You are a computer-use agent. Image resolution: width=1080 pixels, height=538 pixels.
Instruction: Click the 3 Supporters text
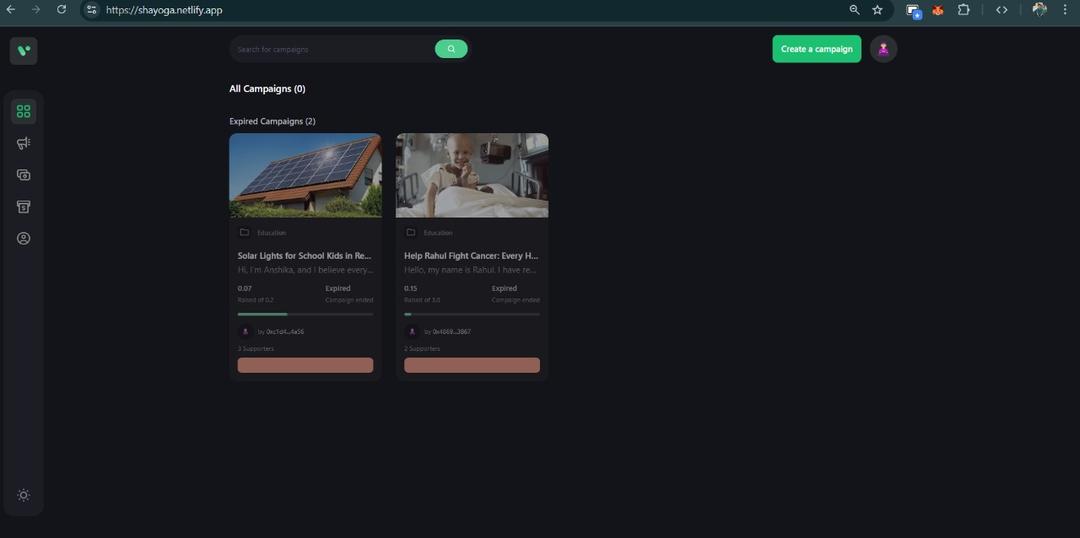256,349
